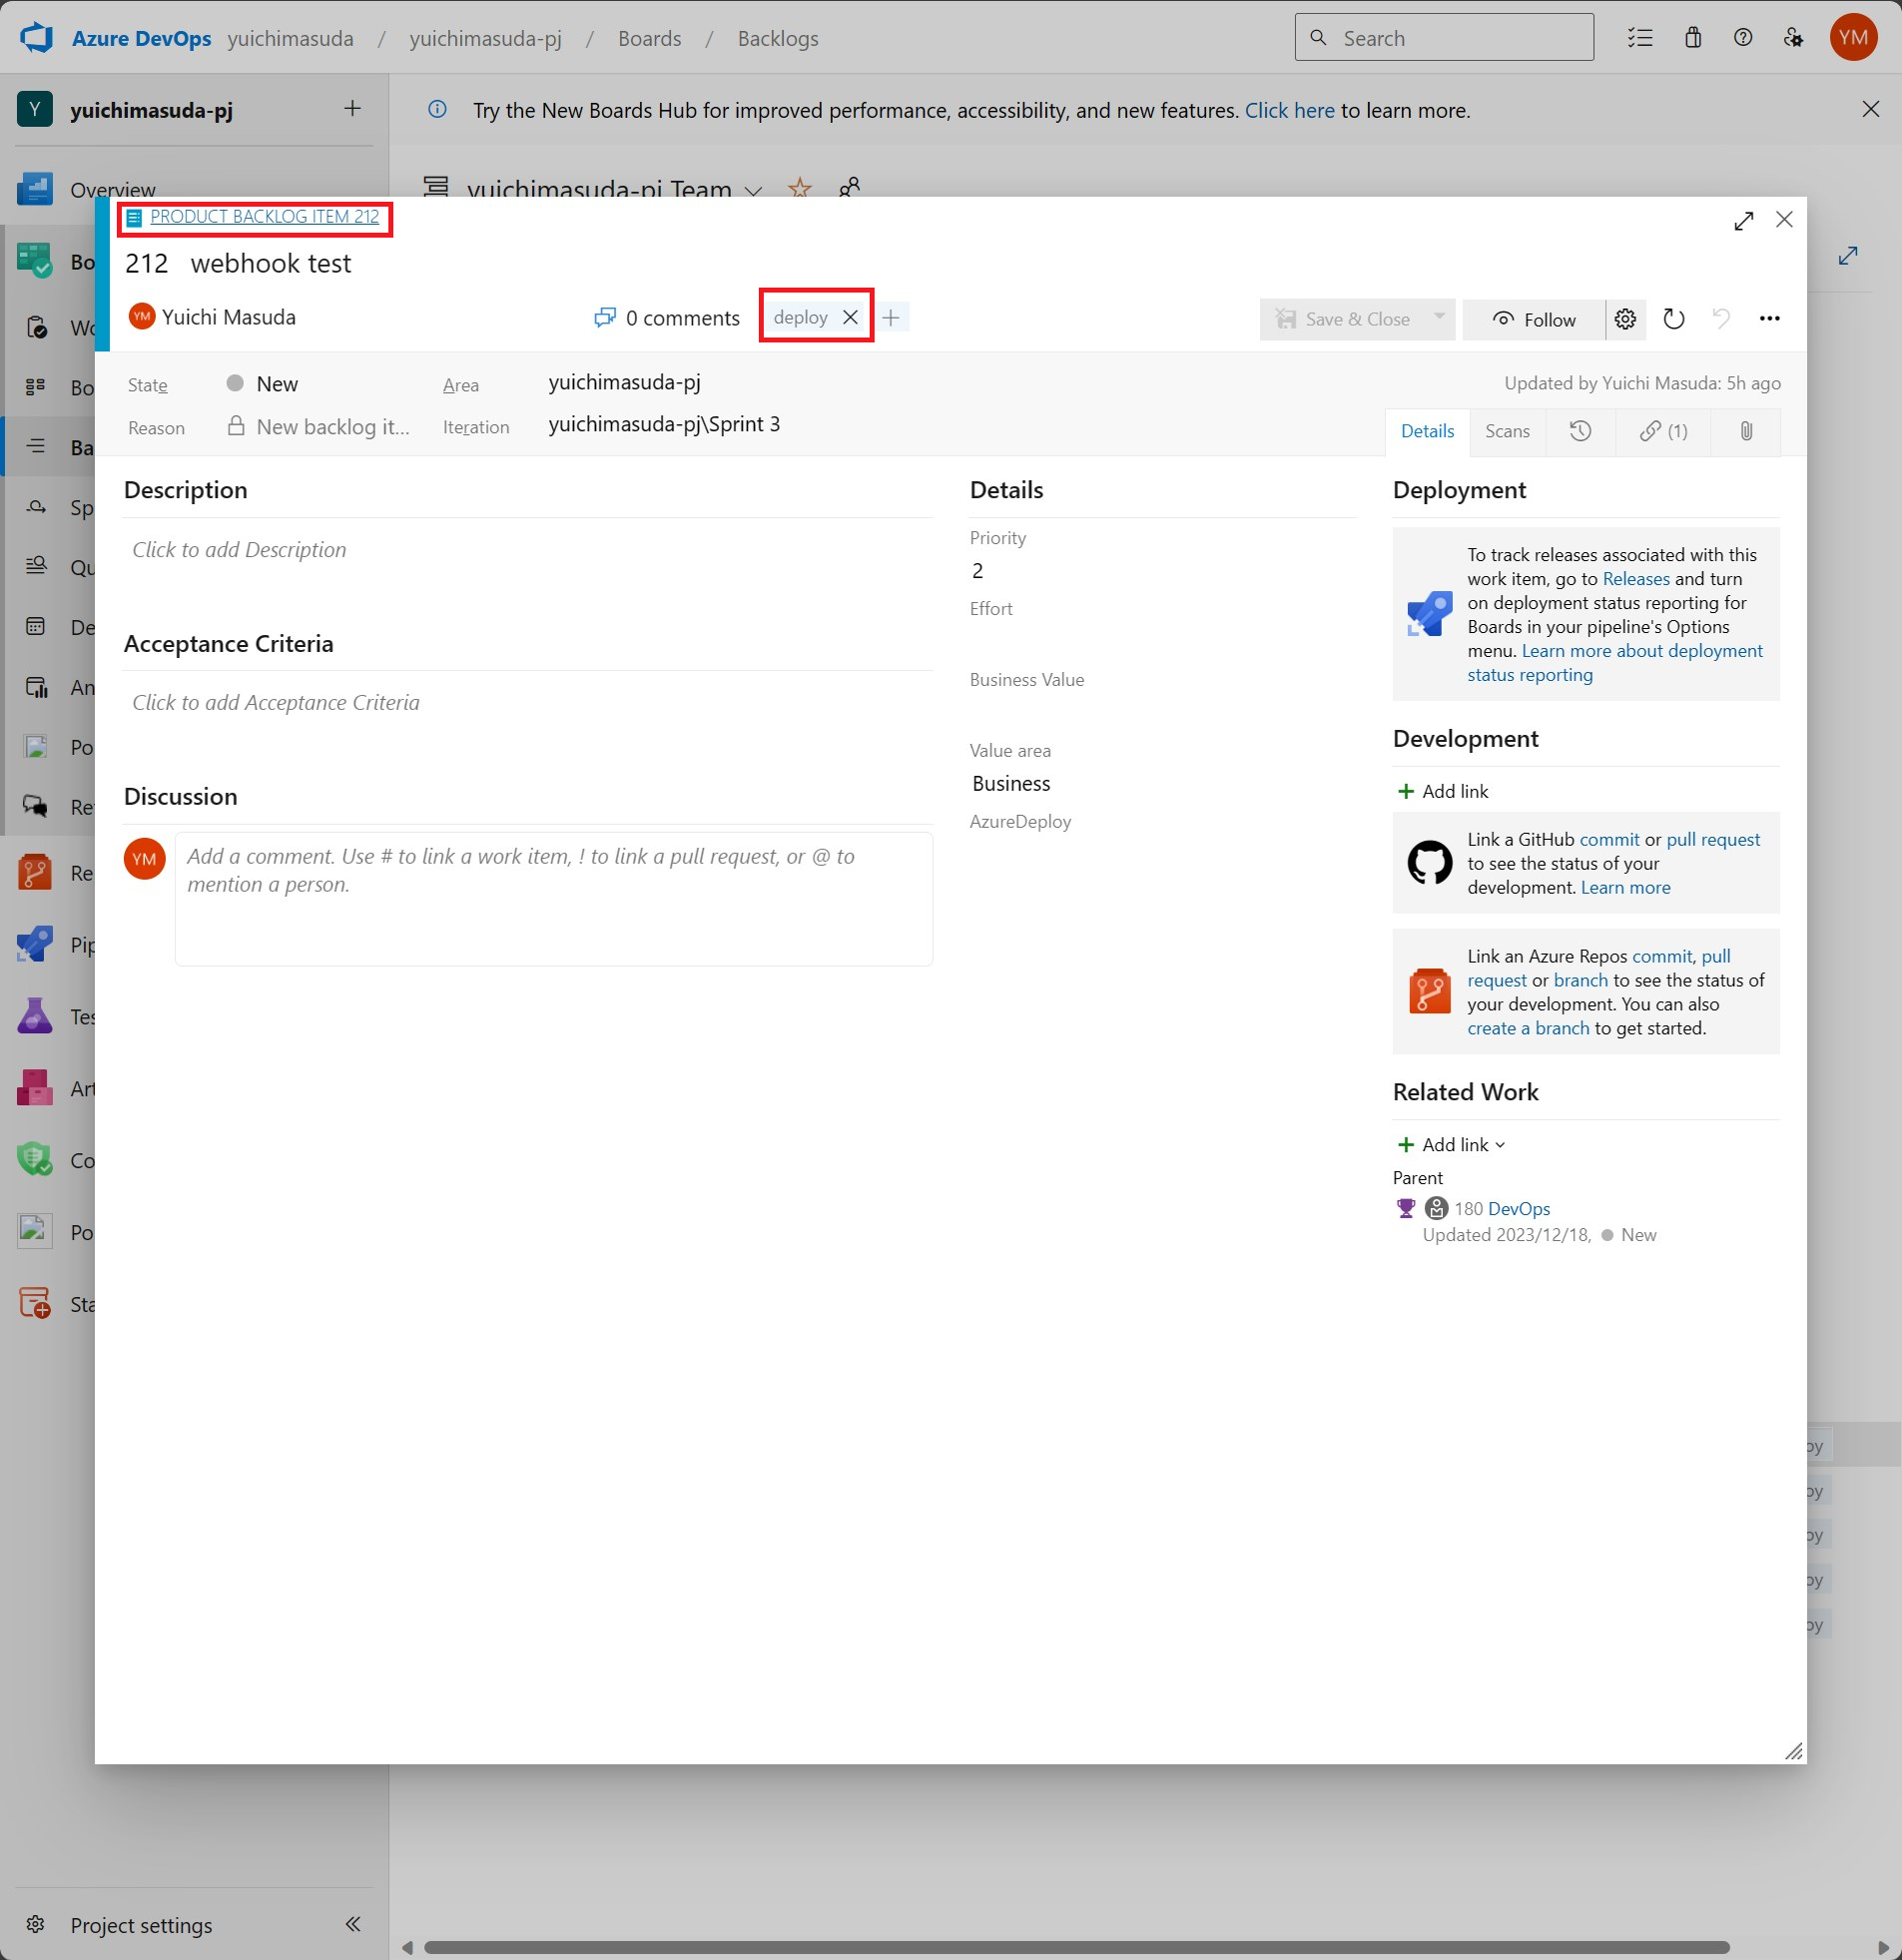Viewport: 1902px width, 1960px height.
Task: Add link under Development
Action: click(x=1442, y=791)
